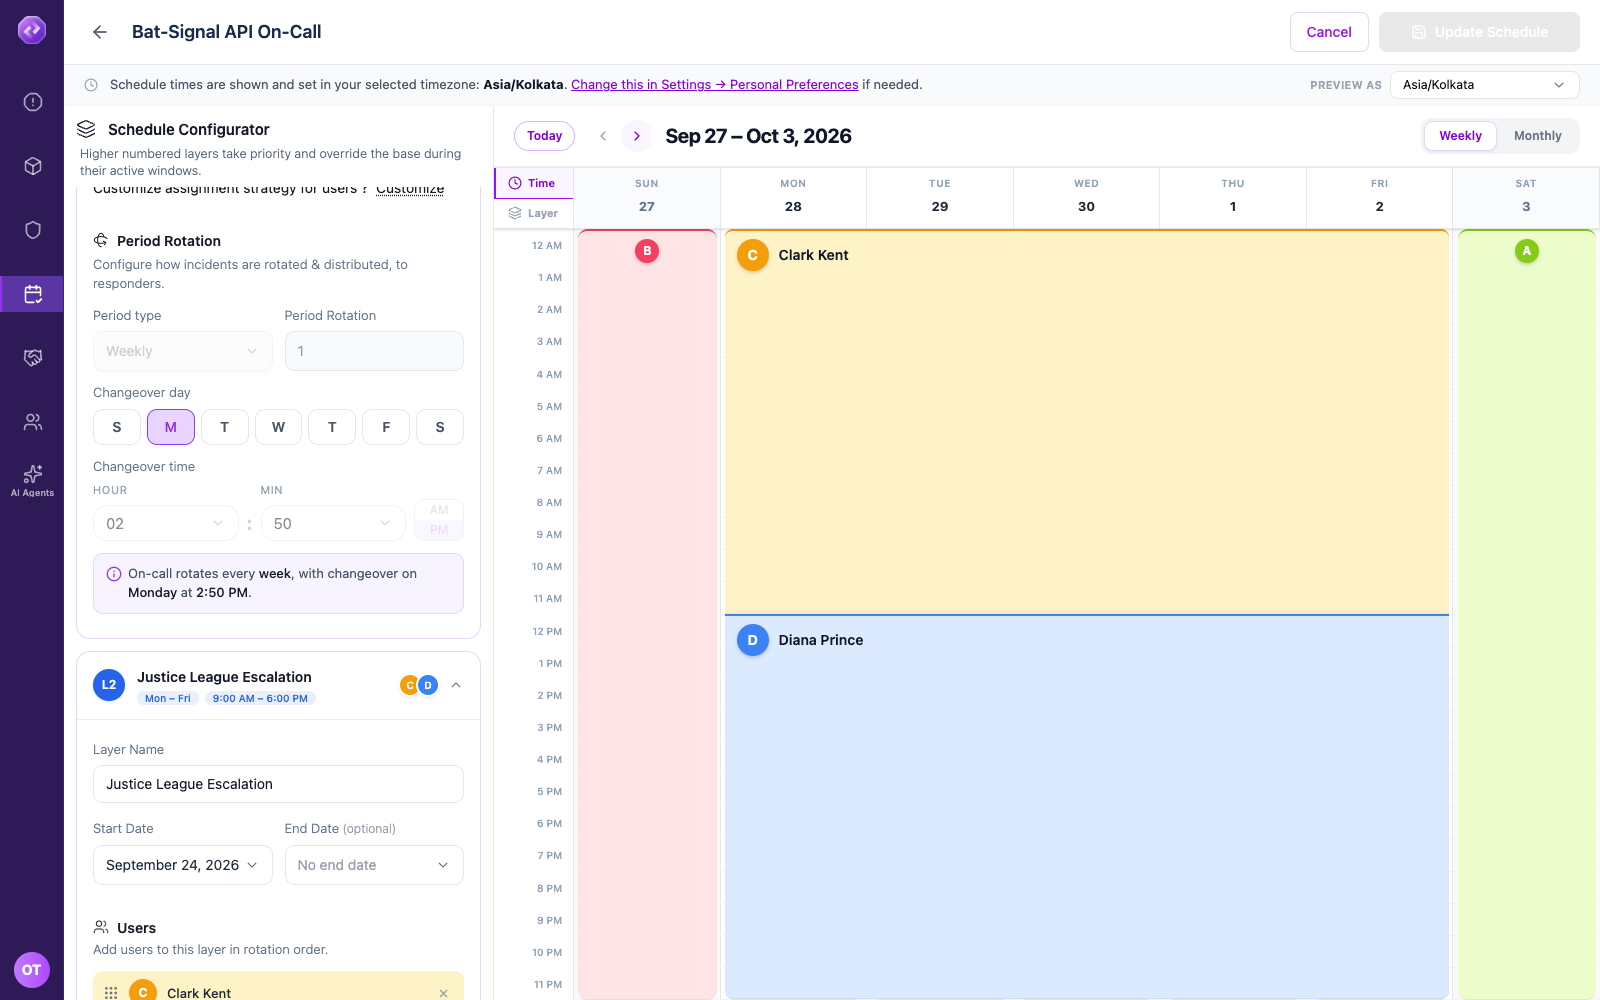
Task: Collapse the Justice League Escalation layer
Action: pos(456,685)
